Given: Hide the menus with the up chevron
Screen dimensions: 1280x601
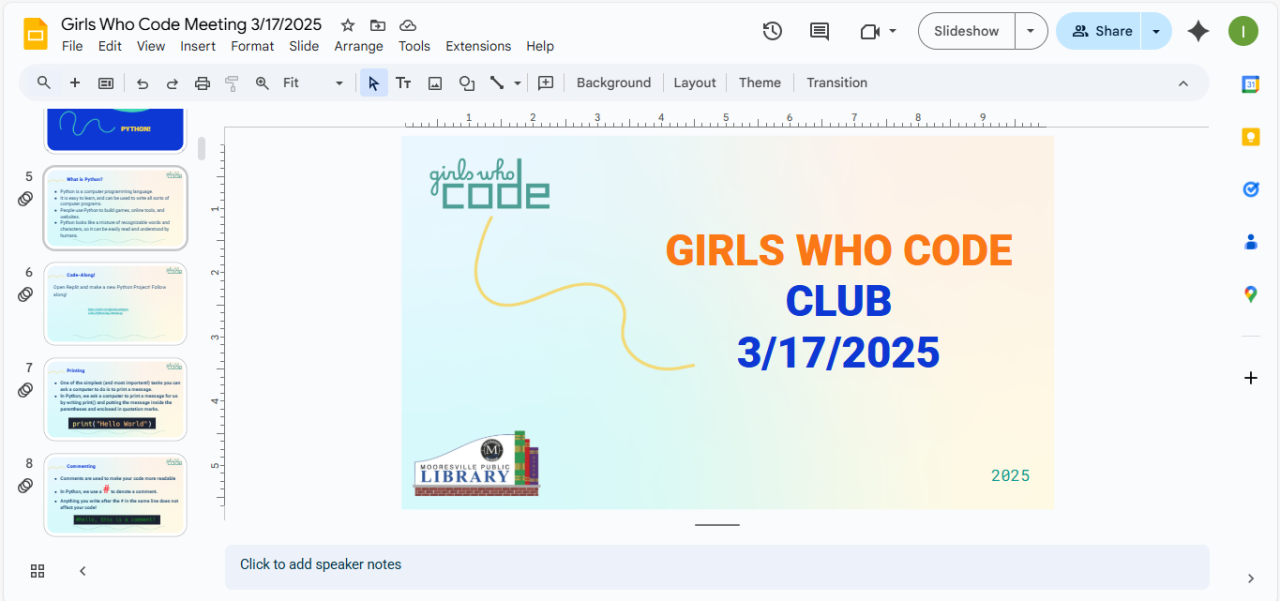Looking at the screenshot, I should 1183,83.
